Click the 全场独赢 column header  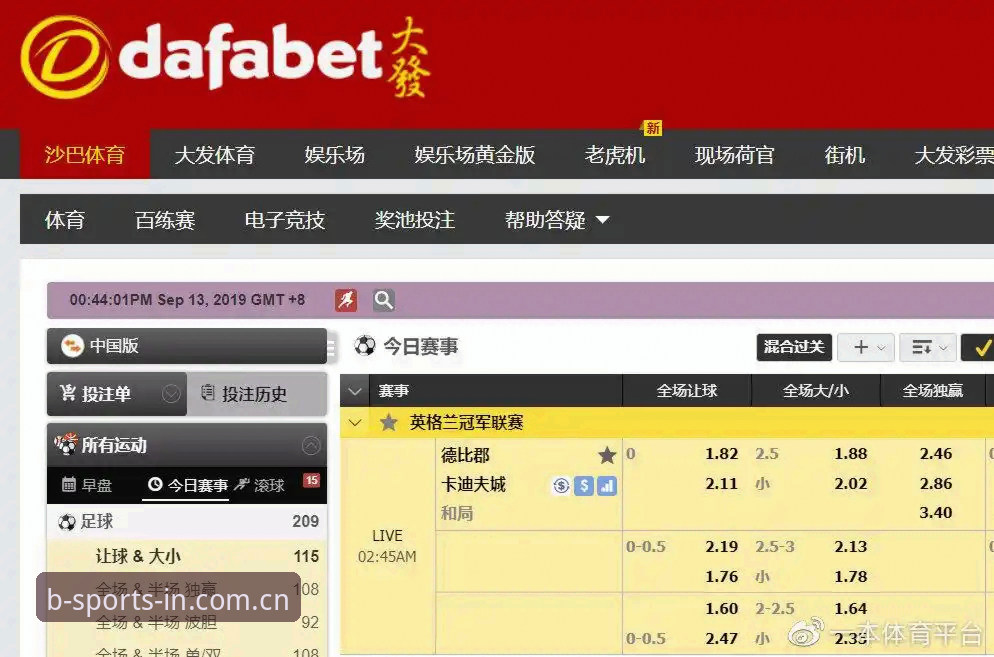[x=933, y=391]
